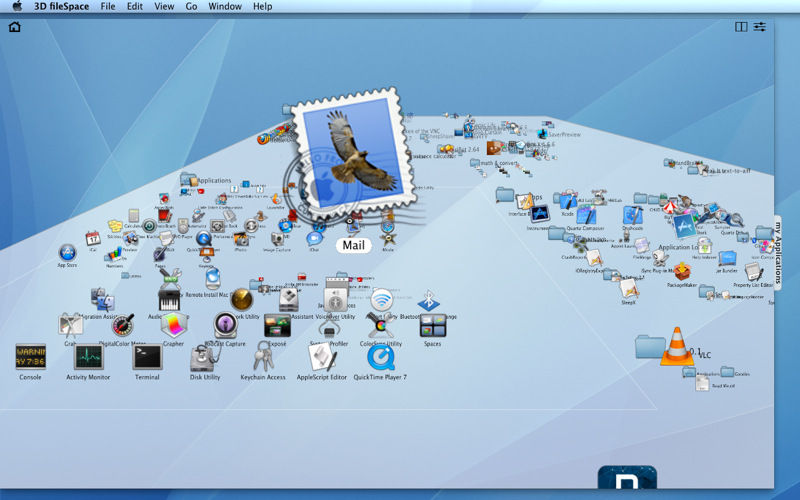
Task: Select the Quartz Composer icon
Action: click(x=586, y=215)
